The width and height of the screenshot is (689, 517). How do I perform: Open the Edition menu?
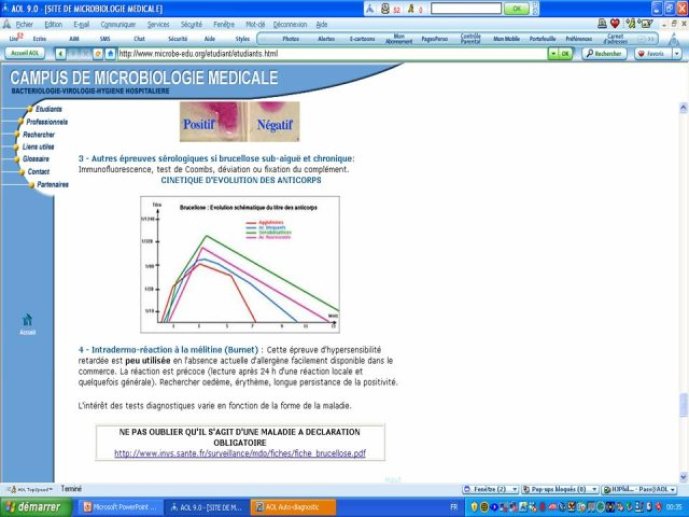(x=53, y=25)
